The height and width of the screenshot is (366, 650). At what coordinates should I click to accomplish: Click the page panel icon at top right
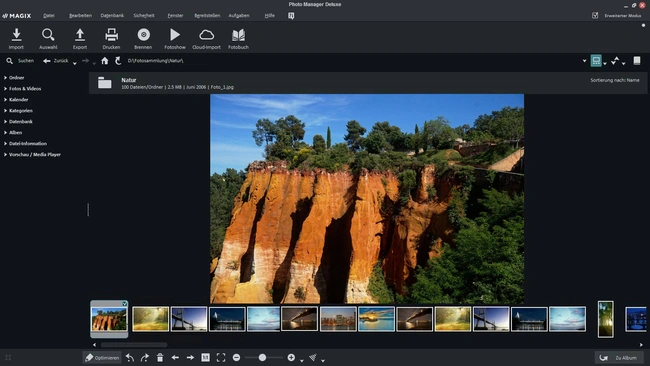637,61
